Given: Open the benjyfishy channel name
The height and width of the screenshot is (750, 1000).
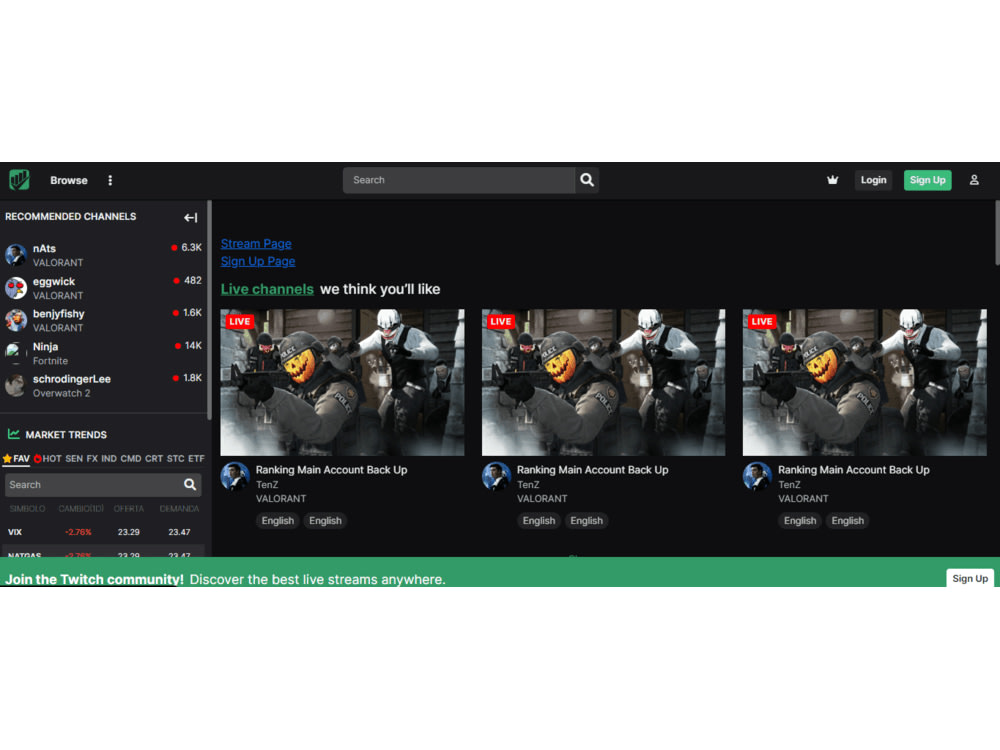Looking at the screenshot, I should click(59, 314).
